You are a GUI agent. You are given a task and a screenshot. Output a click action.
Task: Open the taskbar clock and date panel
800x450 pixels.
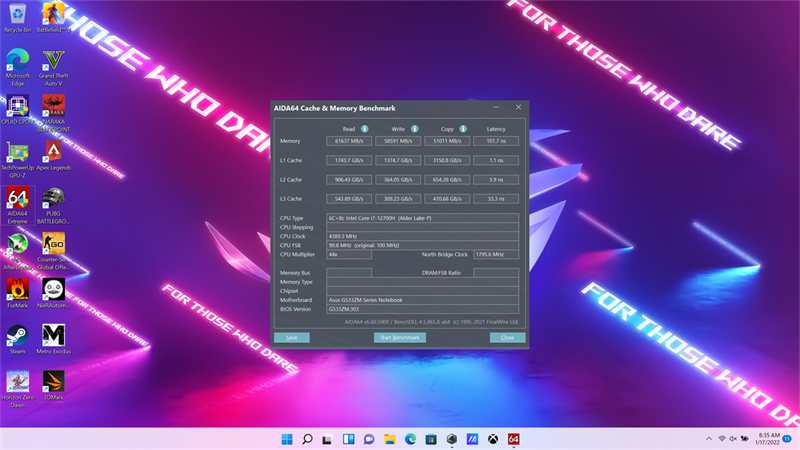pos(767,439)
